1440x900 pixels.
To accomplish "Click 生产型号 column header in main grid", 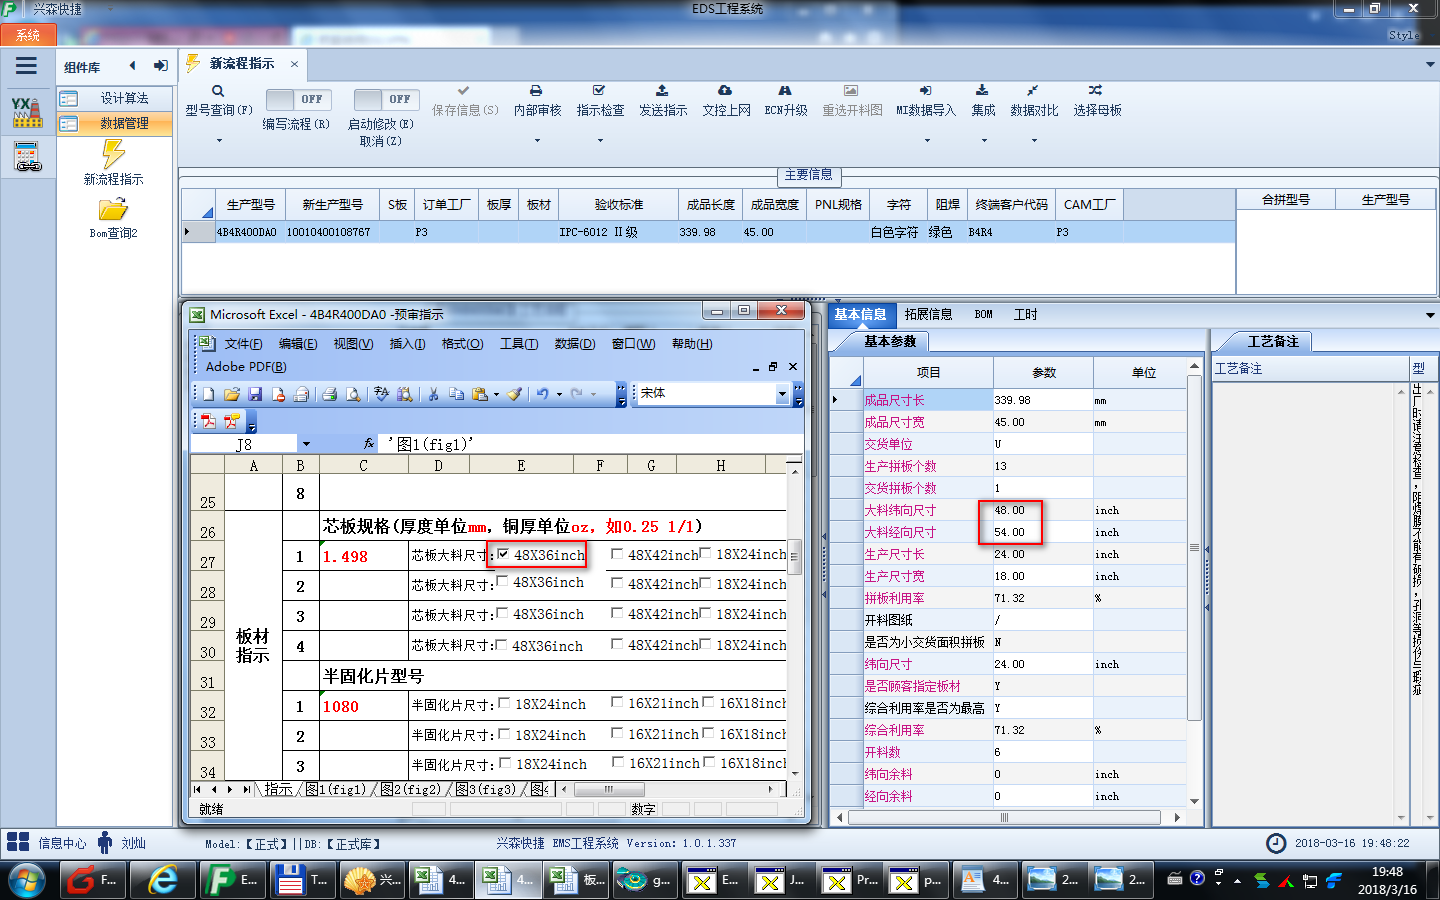I will click(x=250, y=204).
